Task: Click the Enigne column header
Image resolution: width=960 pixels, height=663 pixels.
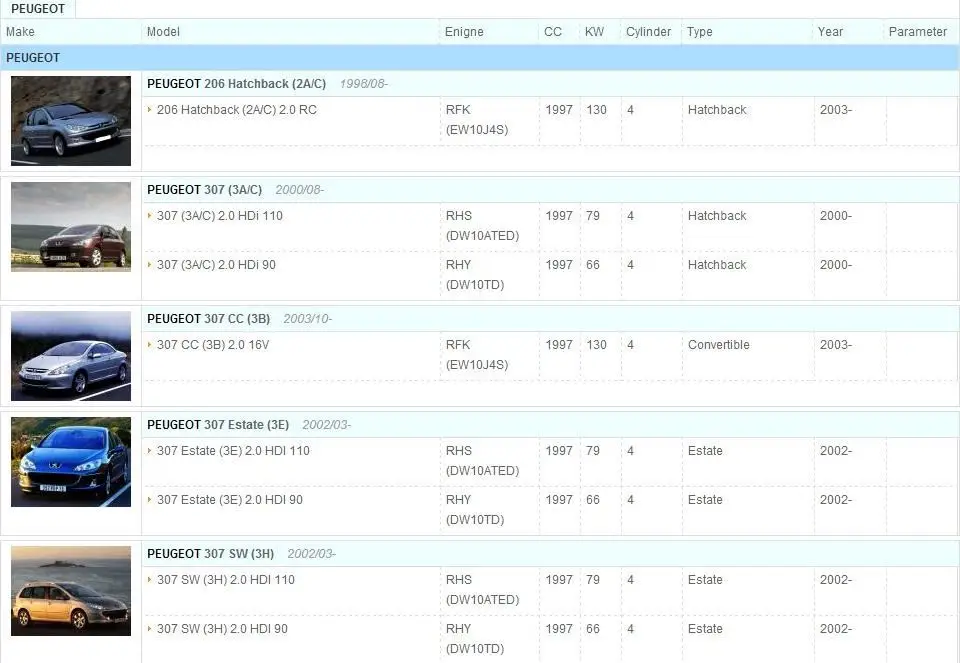Action: (464, 32)
